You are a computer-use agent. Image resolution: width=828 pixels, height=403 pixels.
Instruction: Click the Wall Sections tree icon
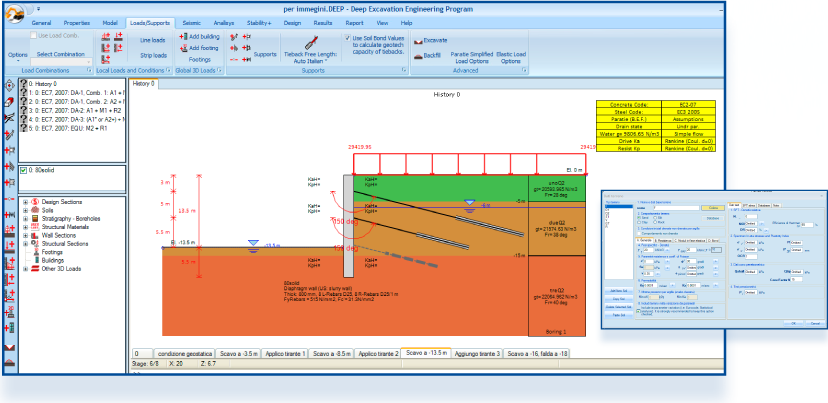point(35,236)
